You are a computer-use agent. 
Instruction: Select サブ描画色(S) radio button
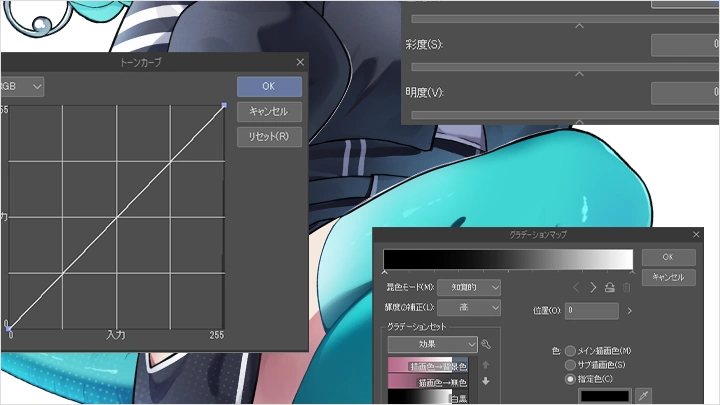pos(570,365)
